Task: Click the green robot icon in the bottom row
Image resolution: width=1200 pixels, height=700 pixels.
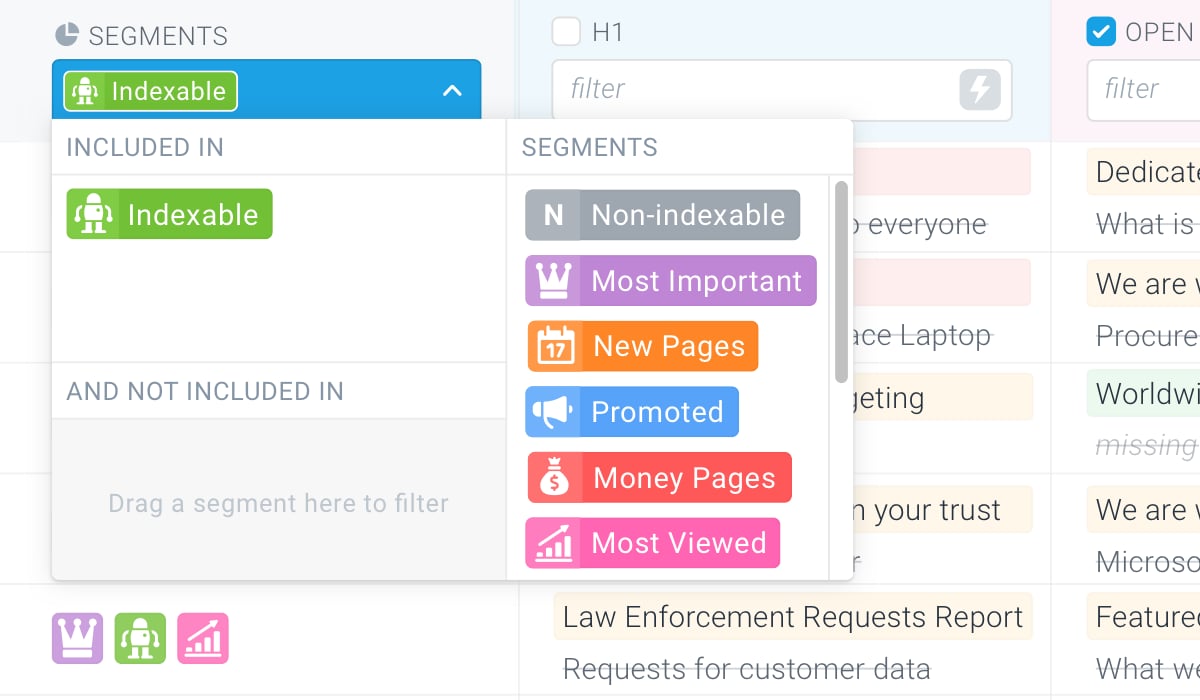Action: (140, 638)
